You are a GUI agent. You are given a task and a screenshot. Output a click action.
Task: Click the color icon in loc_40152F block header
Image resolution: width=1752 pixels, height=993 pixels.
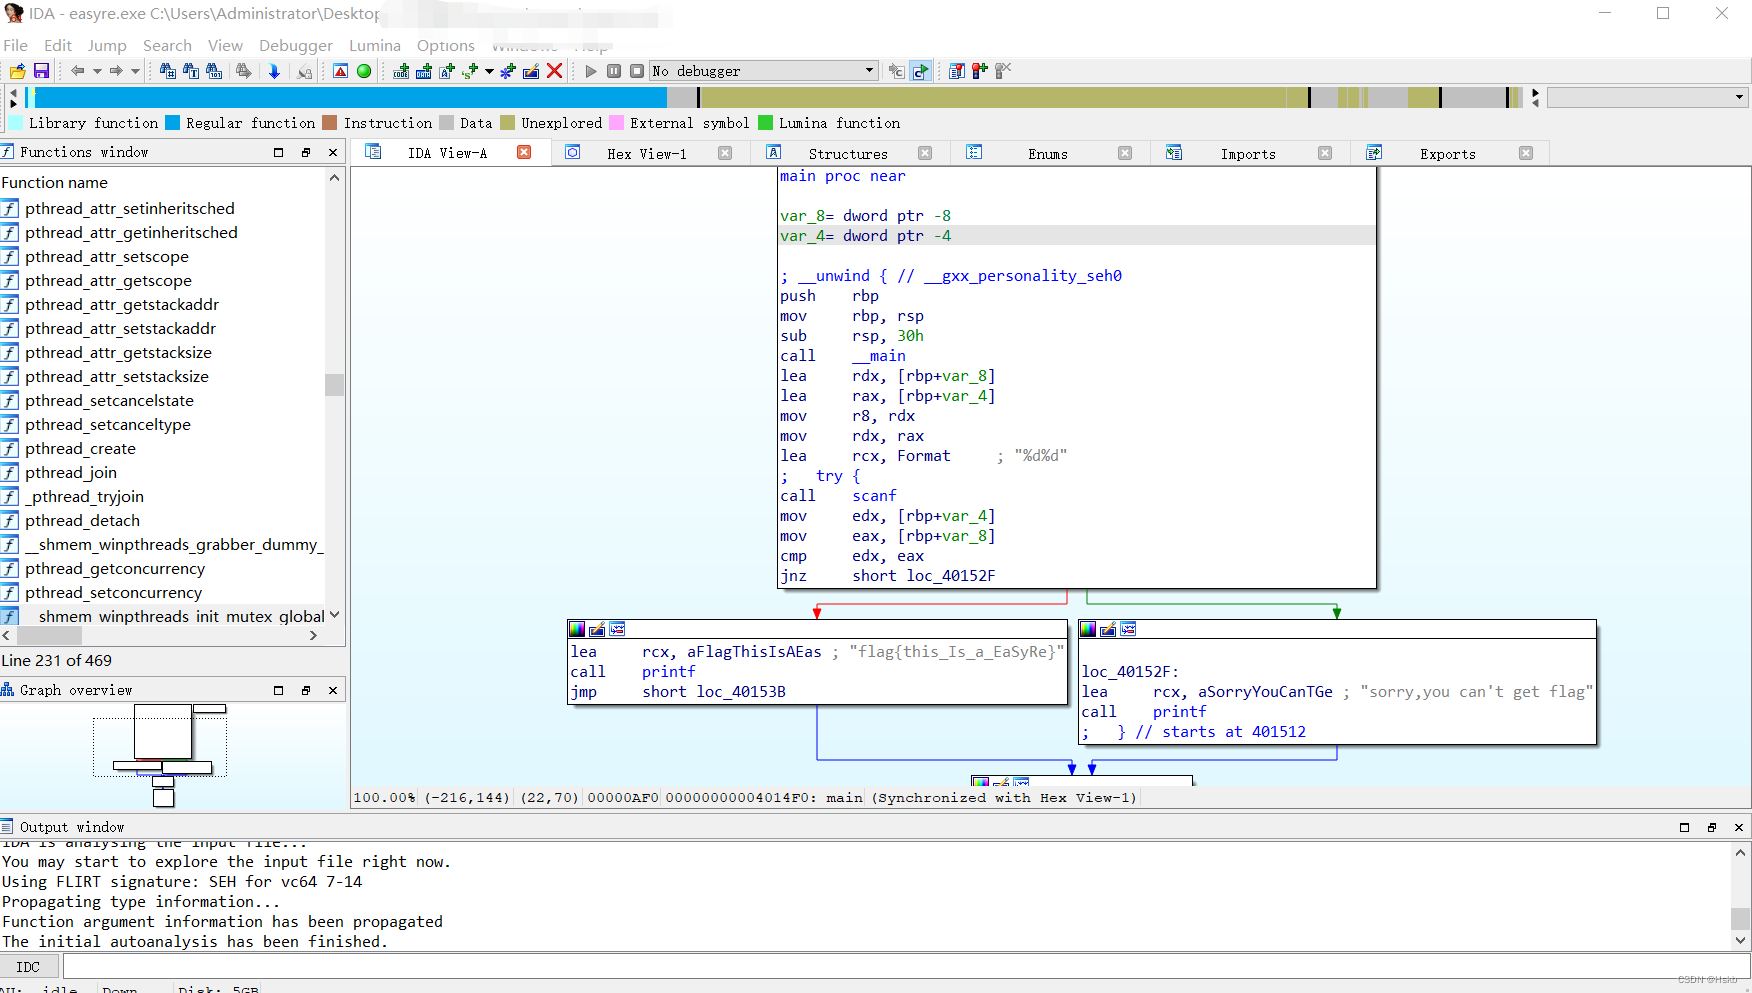point(1089,629)
